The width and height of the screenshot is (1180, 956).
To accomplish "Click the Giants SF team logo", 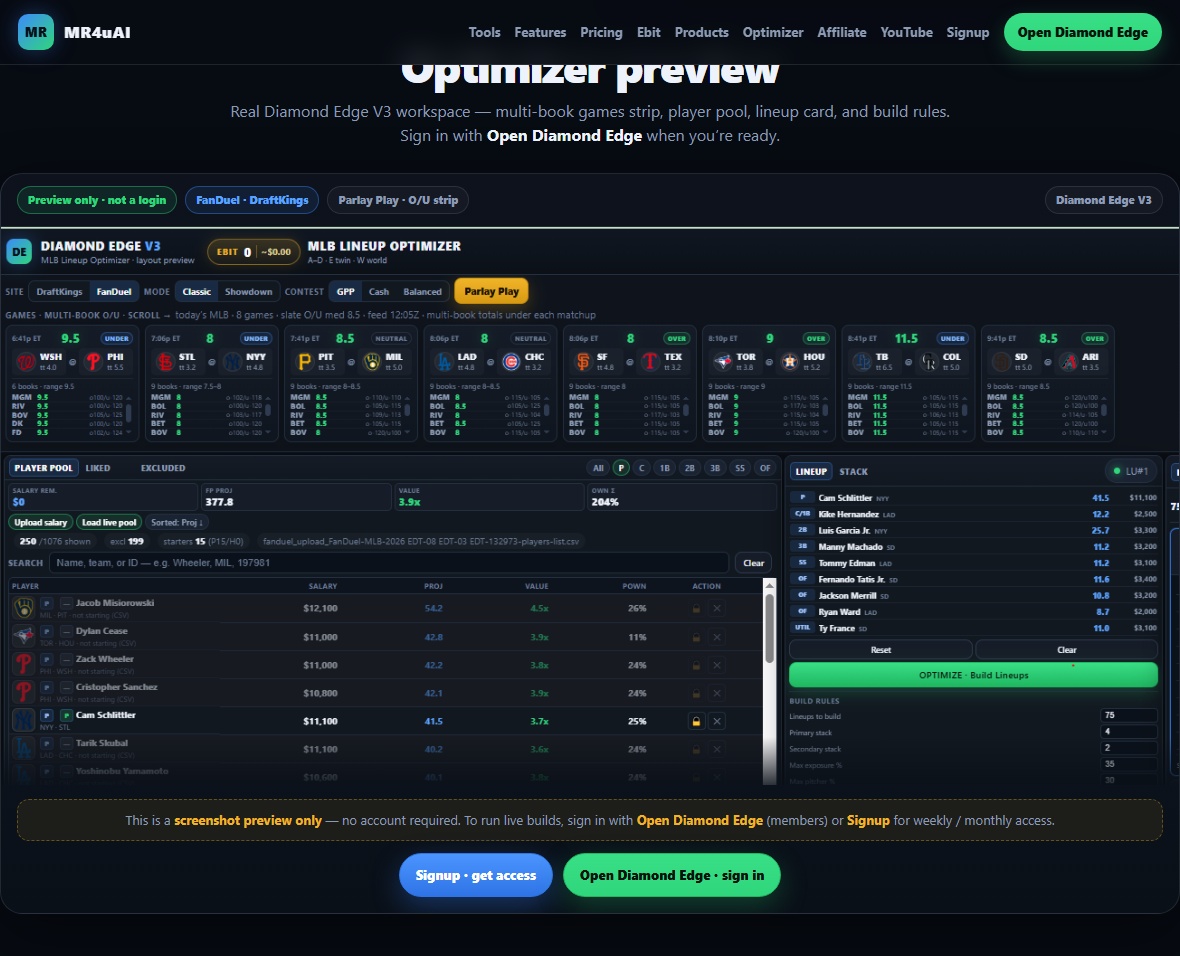I will tap(582, 362).
